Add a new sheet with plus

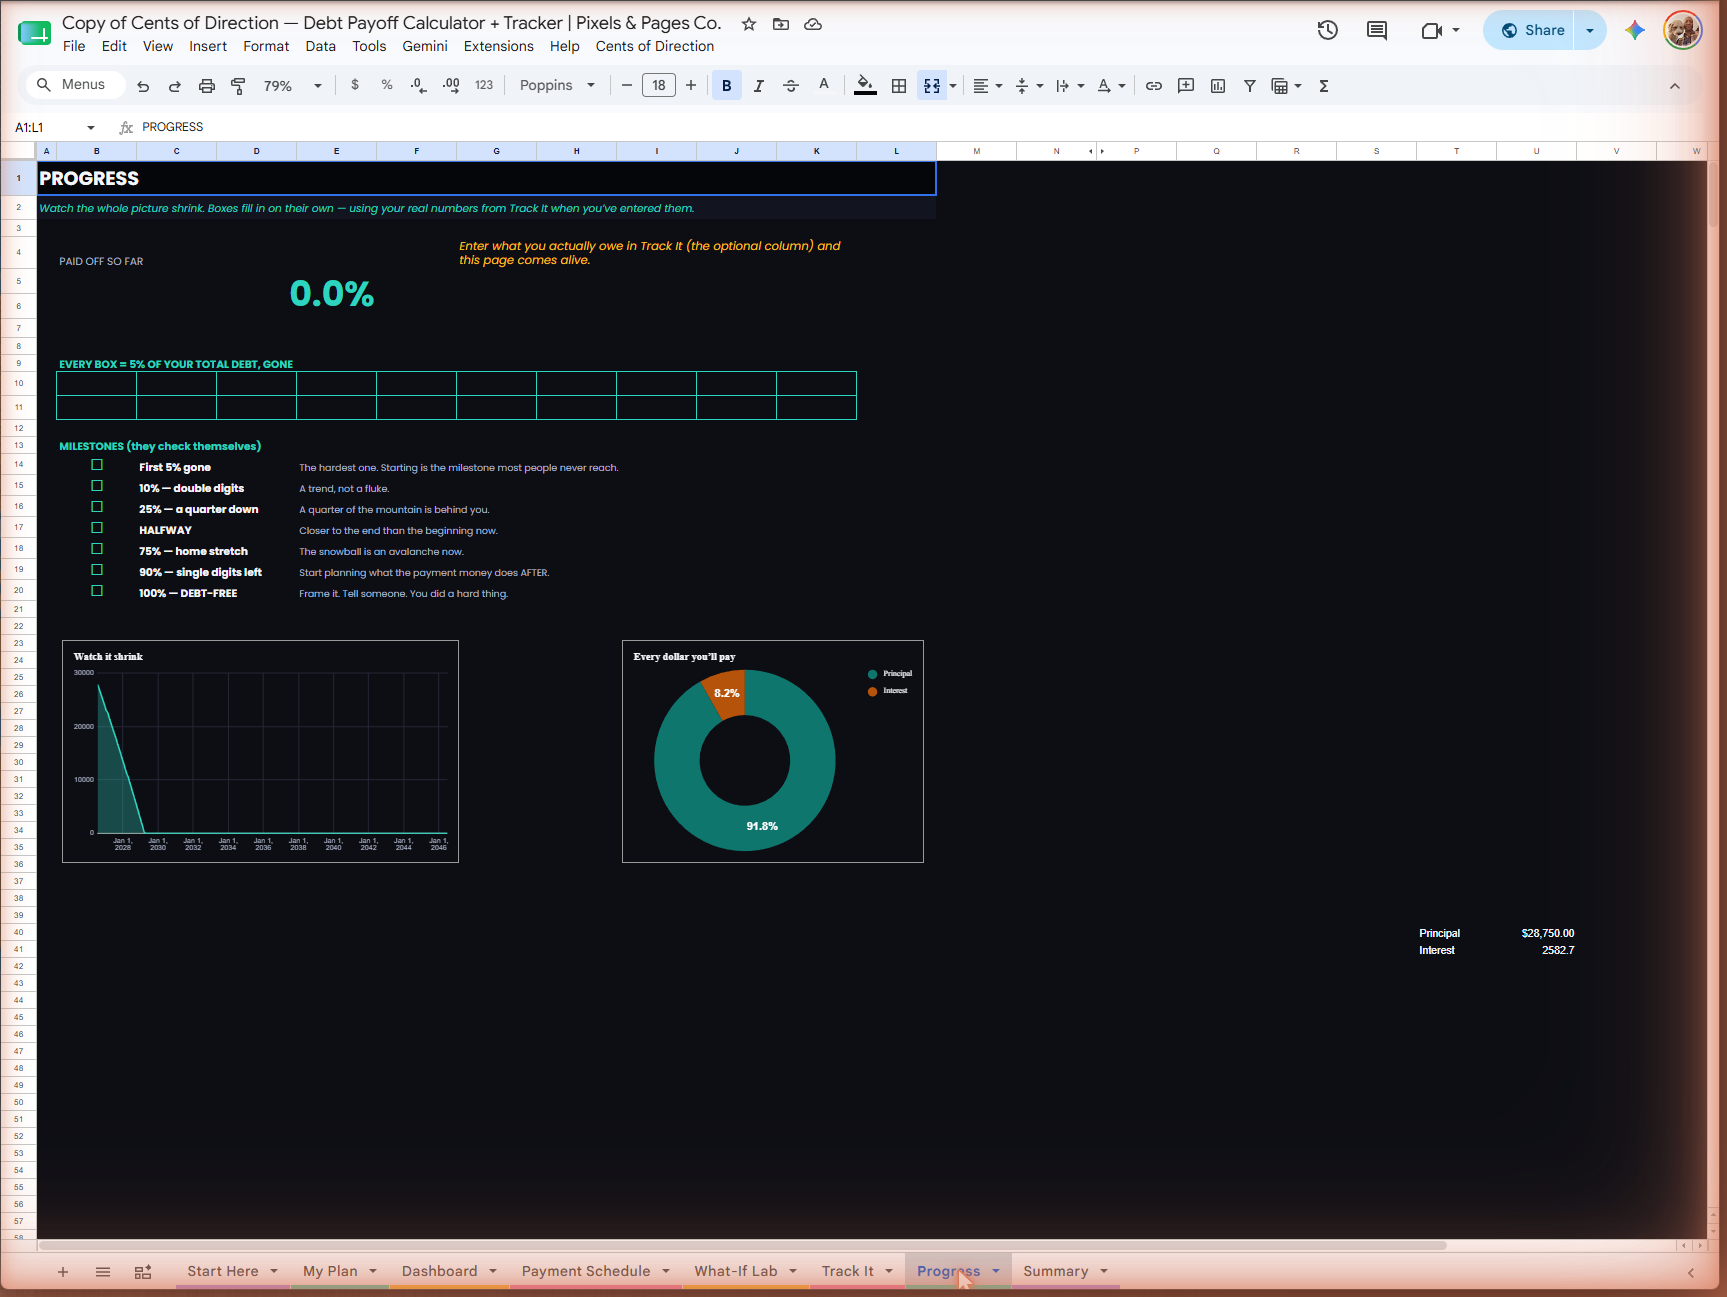tap(63, 1272)
